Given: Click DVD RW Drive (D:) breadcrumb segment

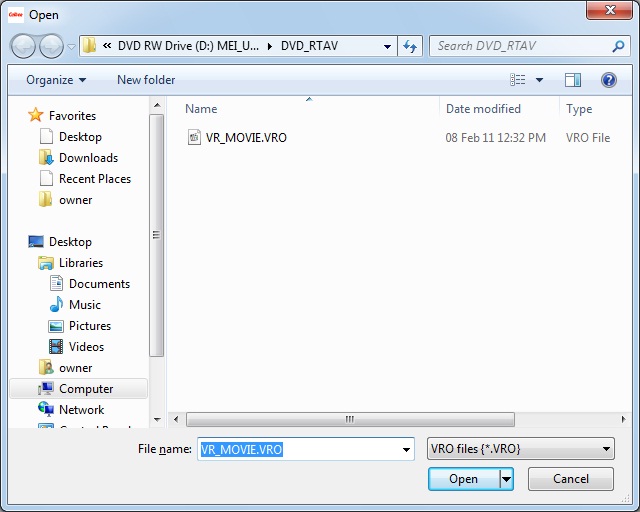Looking at the screenshot, I should tap(188, 46).
